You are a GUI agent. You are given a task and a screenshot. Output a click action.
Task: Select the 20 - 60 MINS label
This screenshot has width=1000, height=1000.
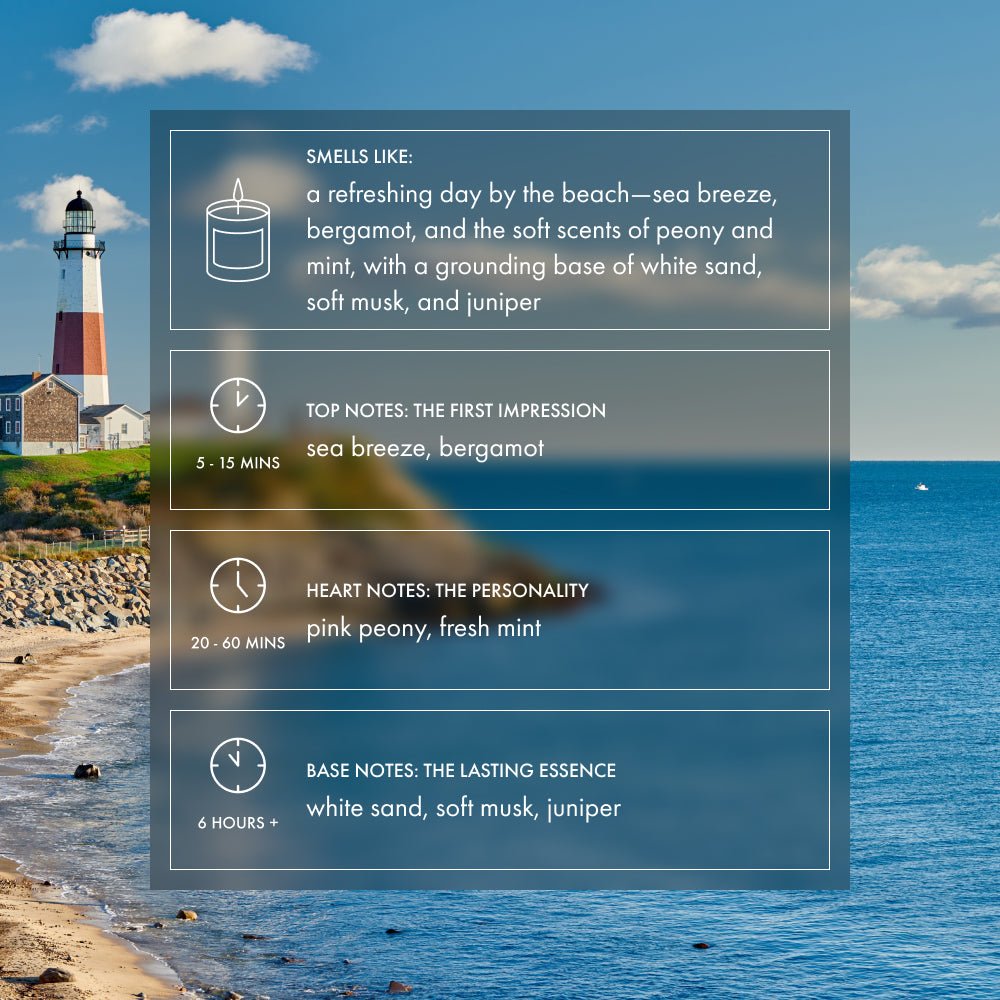click(238, 643)
